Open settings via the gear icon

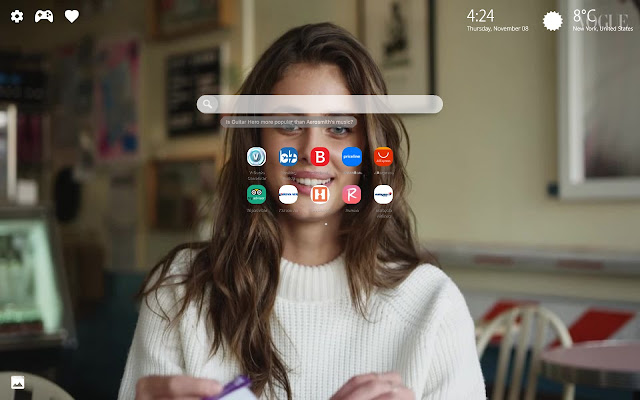[17, 16]
